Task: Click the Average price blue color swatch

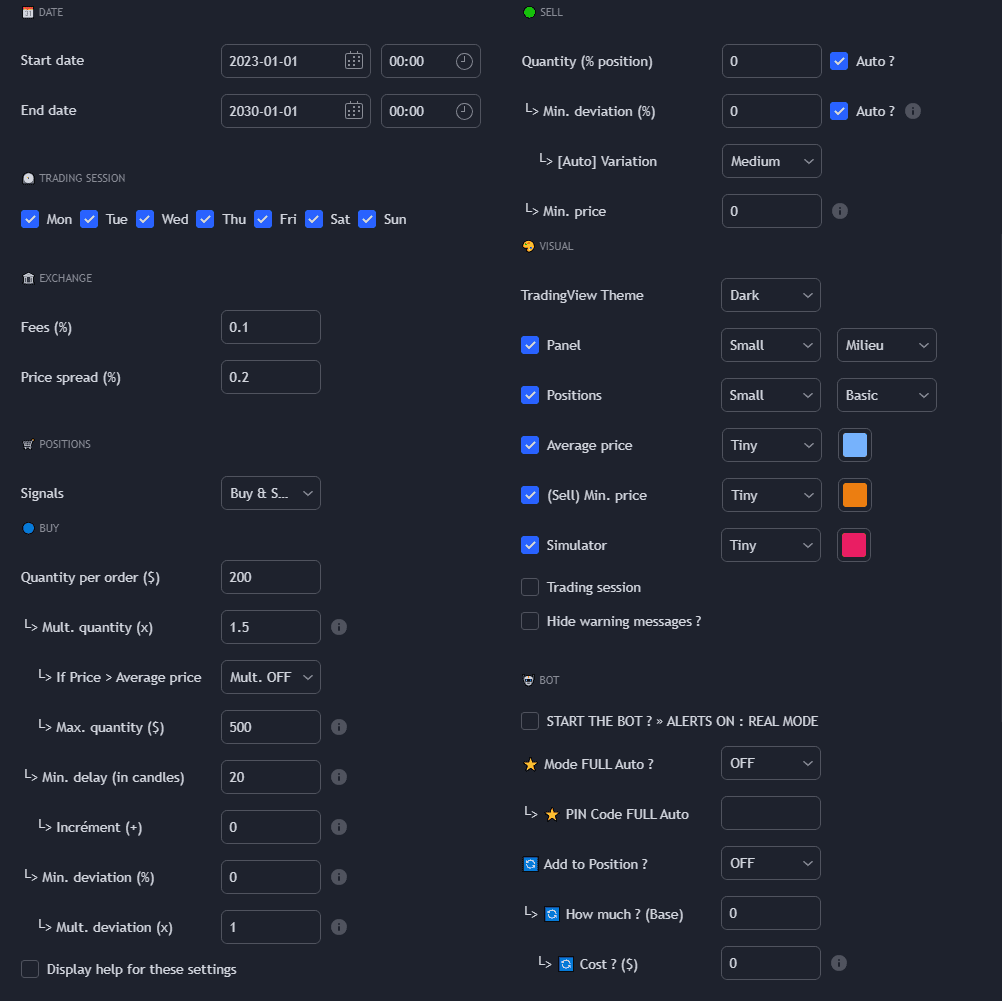Action: (855, 445)
